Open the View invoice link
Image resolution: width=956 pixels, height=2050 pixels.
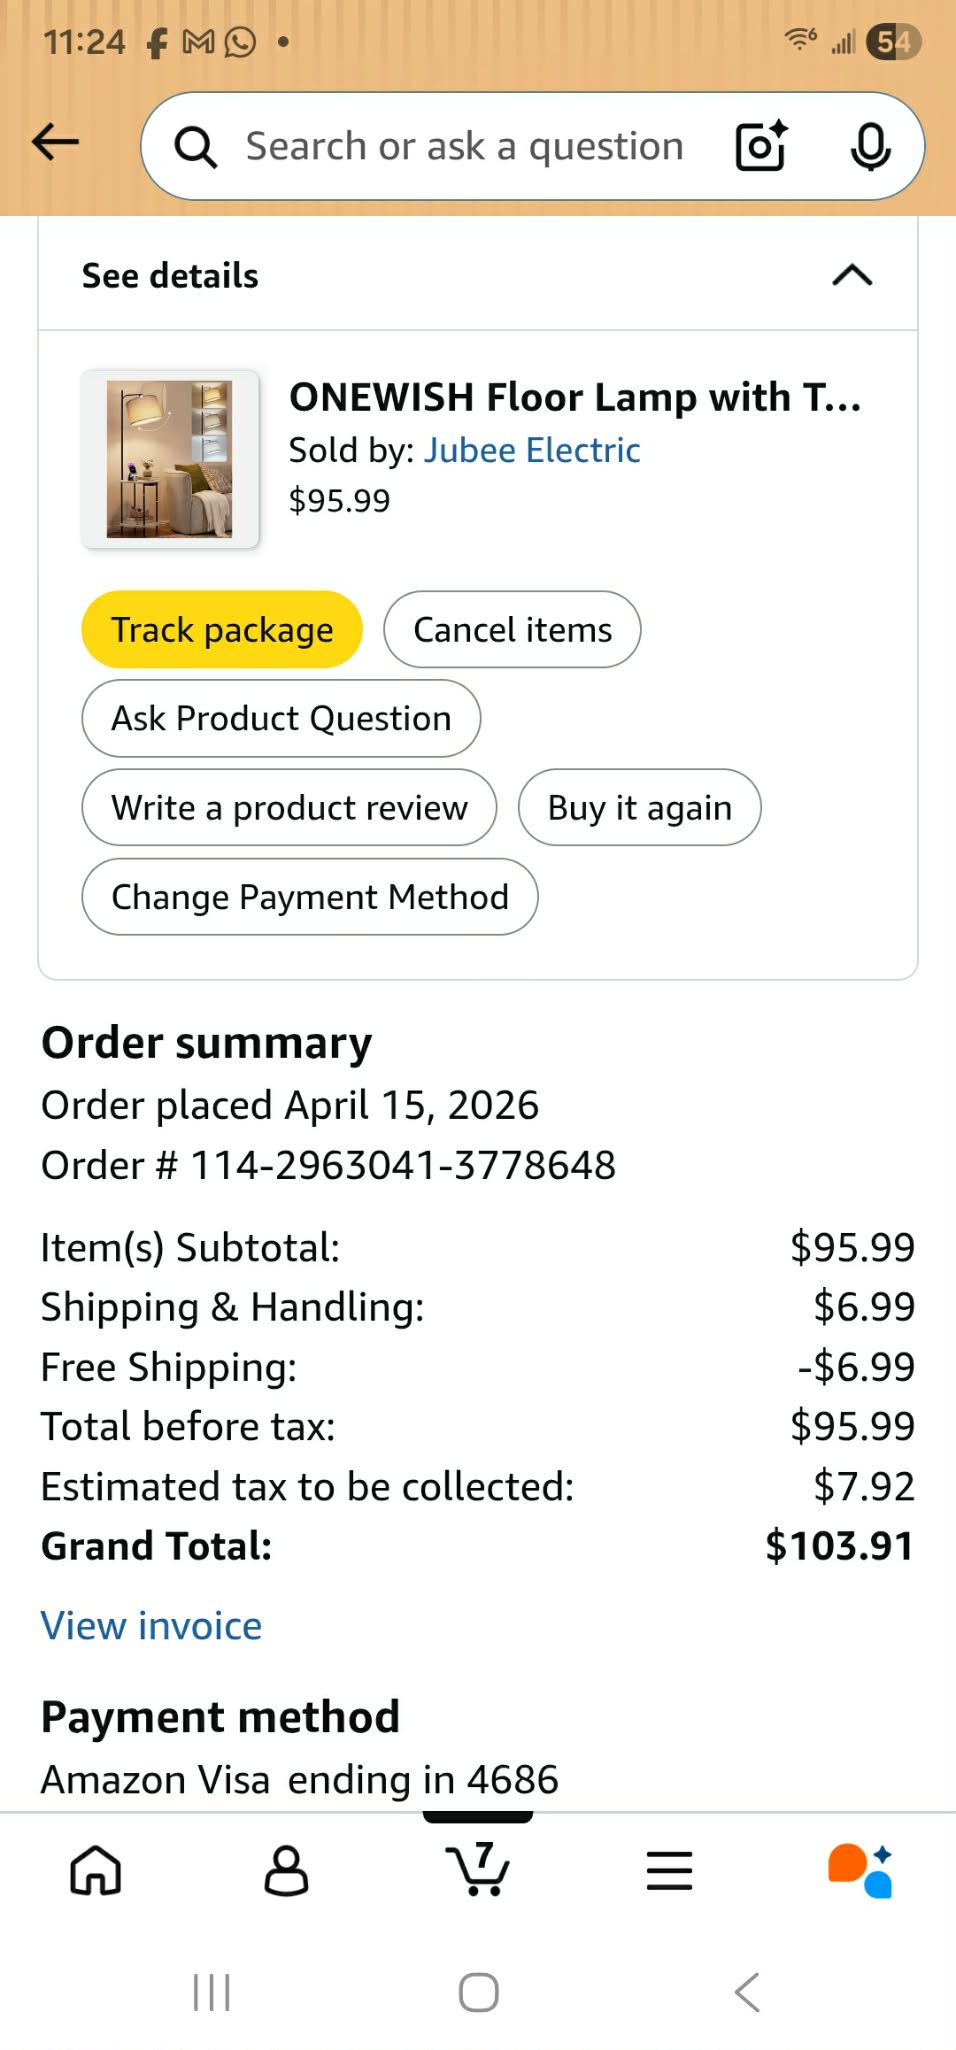click(151, 1626)
